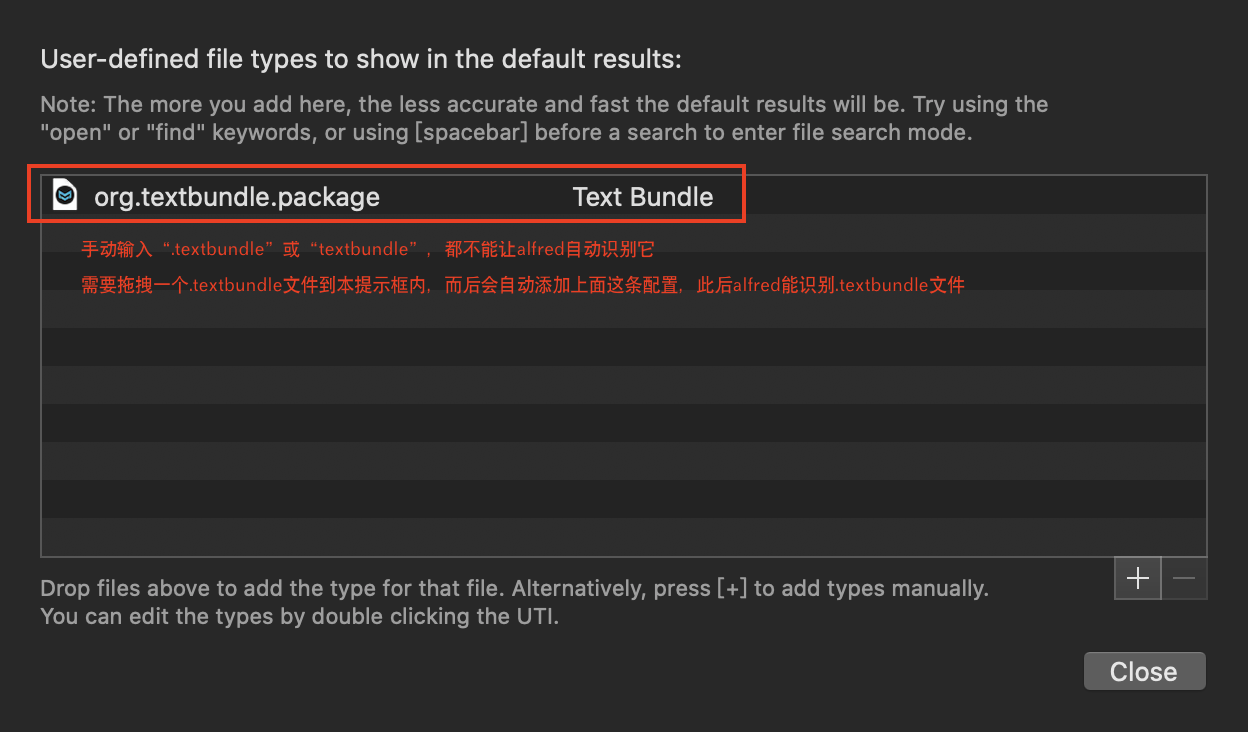Click "alfred" in the first red annotation line
Viewport: 1248px width, 732px height.
coord(541,249)
